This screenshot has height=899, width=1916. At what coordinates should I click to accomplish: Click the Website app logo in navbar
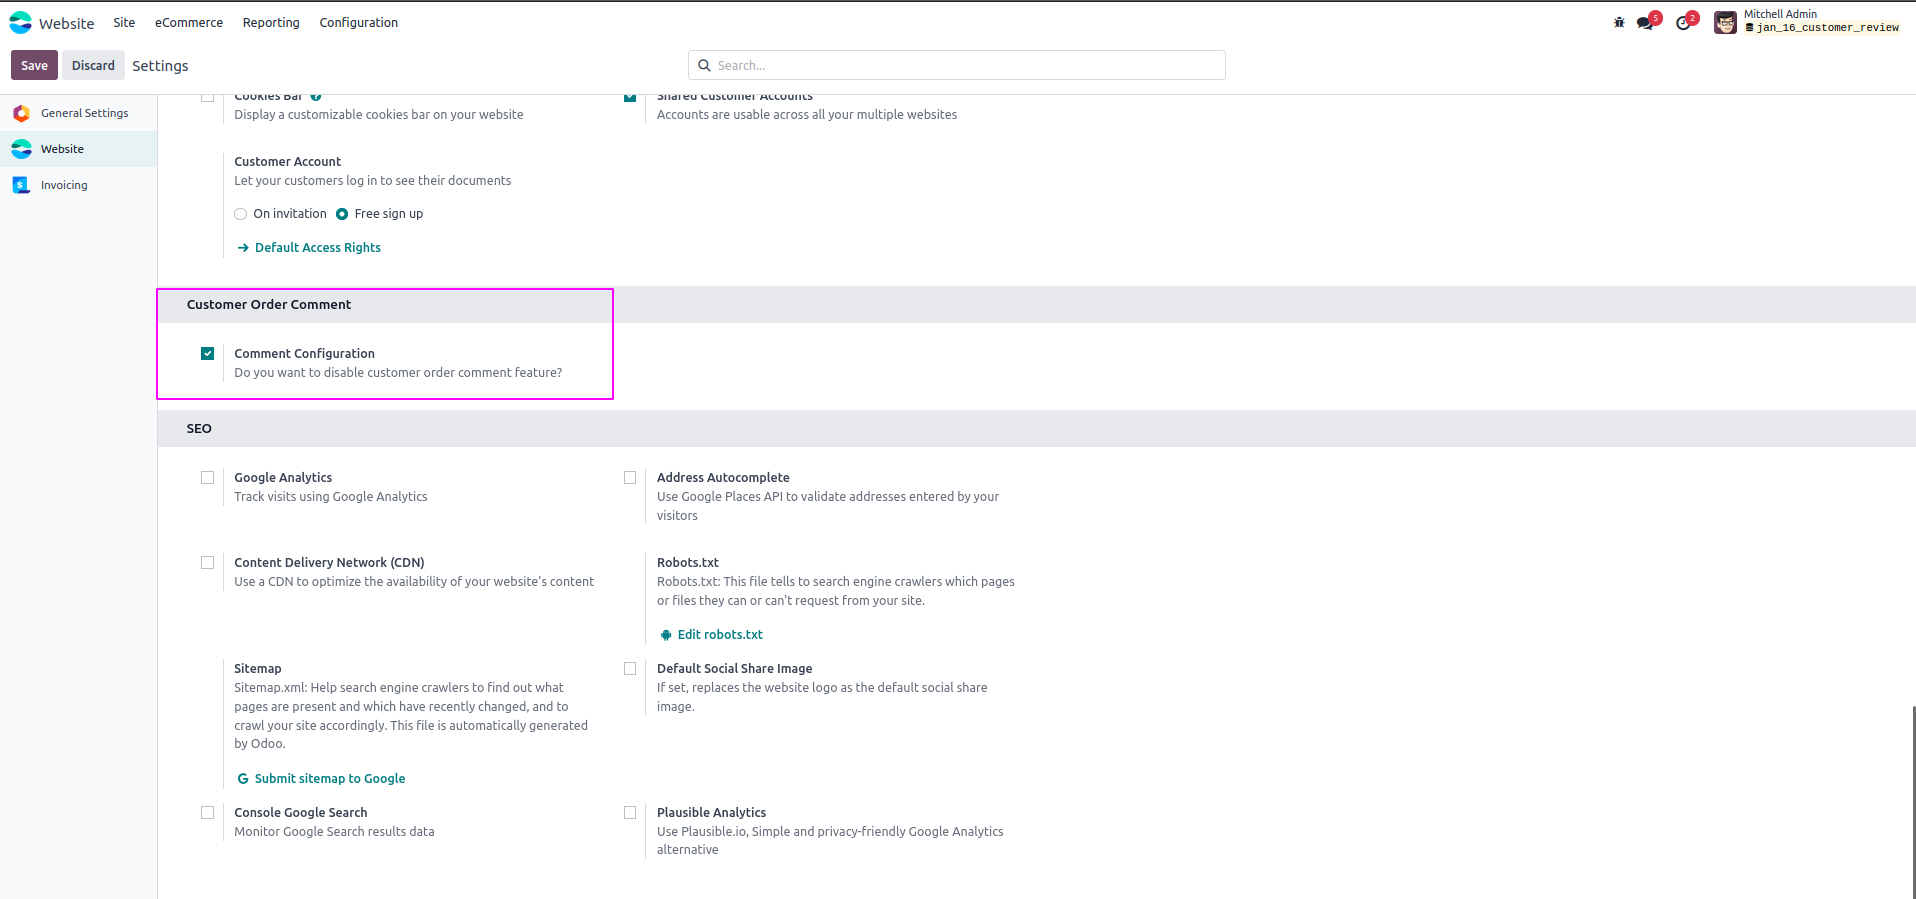coord(21,23)
